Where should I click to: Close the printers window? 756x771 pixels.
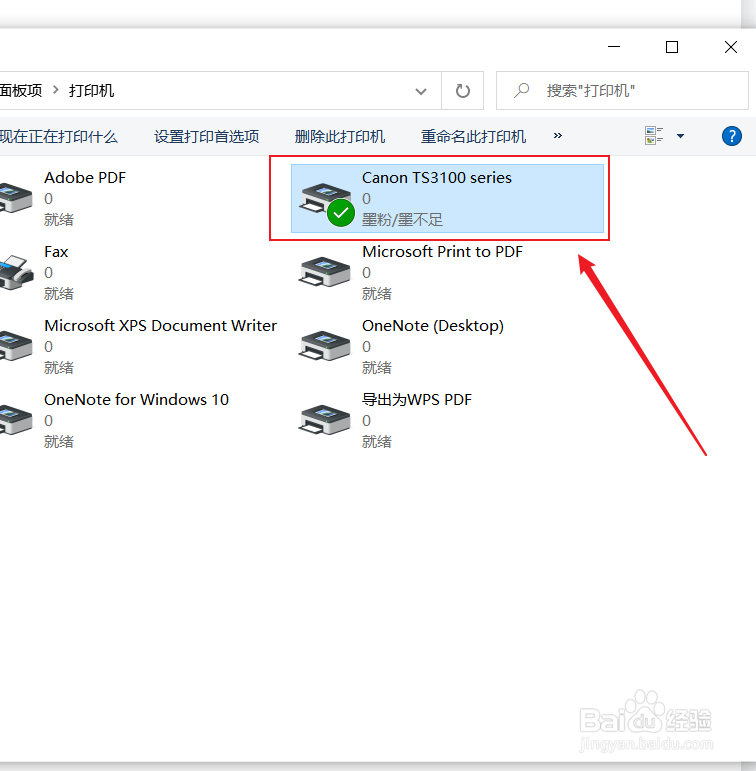pyautogui.click(x=731, y=47)
